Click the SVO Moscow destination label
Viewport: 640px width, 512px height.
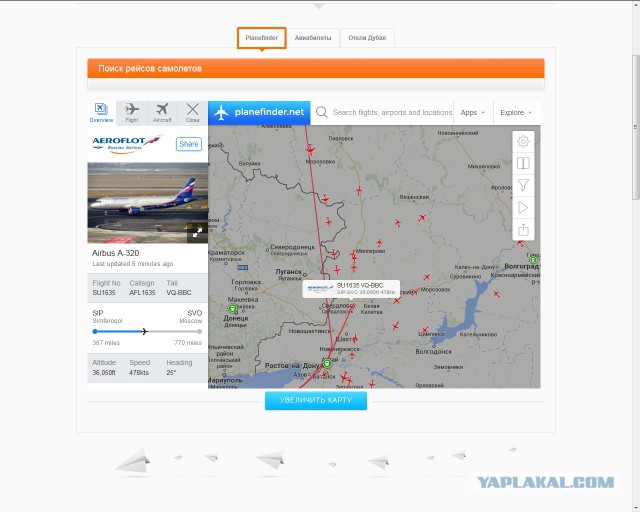pyautogui.click(x=191, y=316)
